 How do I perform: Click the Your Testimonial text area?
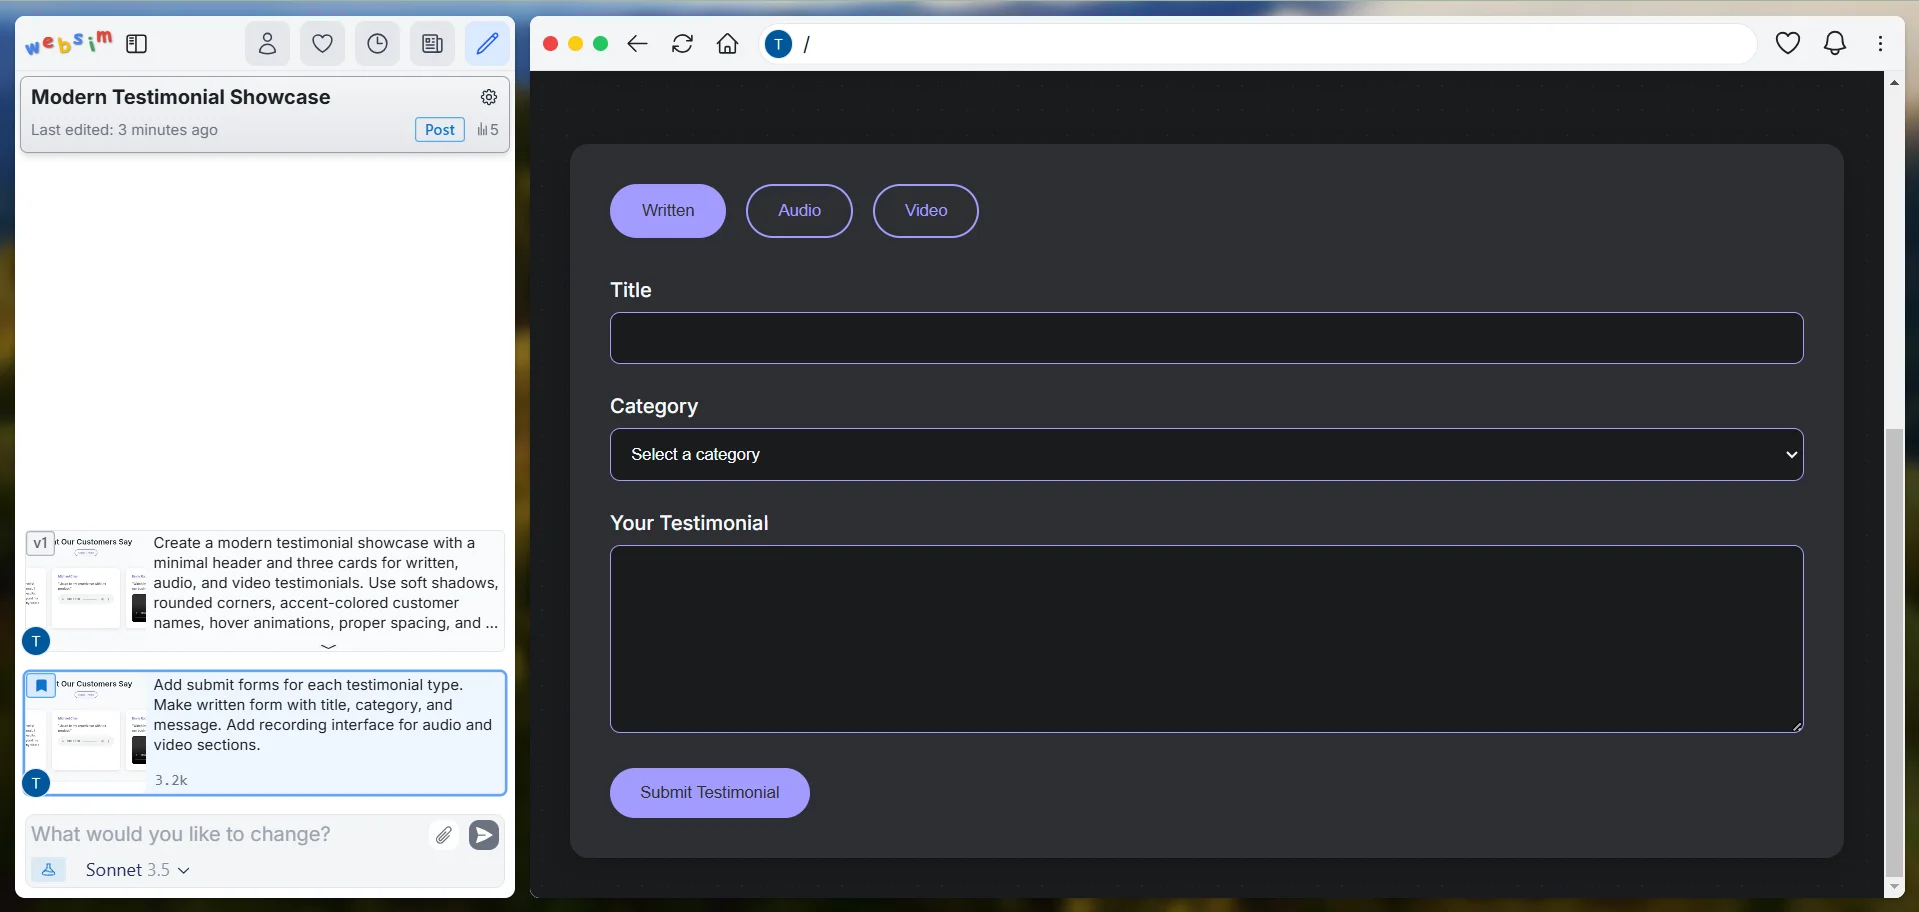(x=1206, y=639)
